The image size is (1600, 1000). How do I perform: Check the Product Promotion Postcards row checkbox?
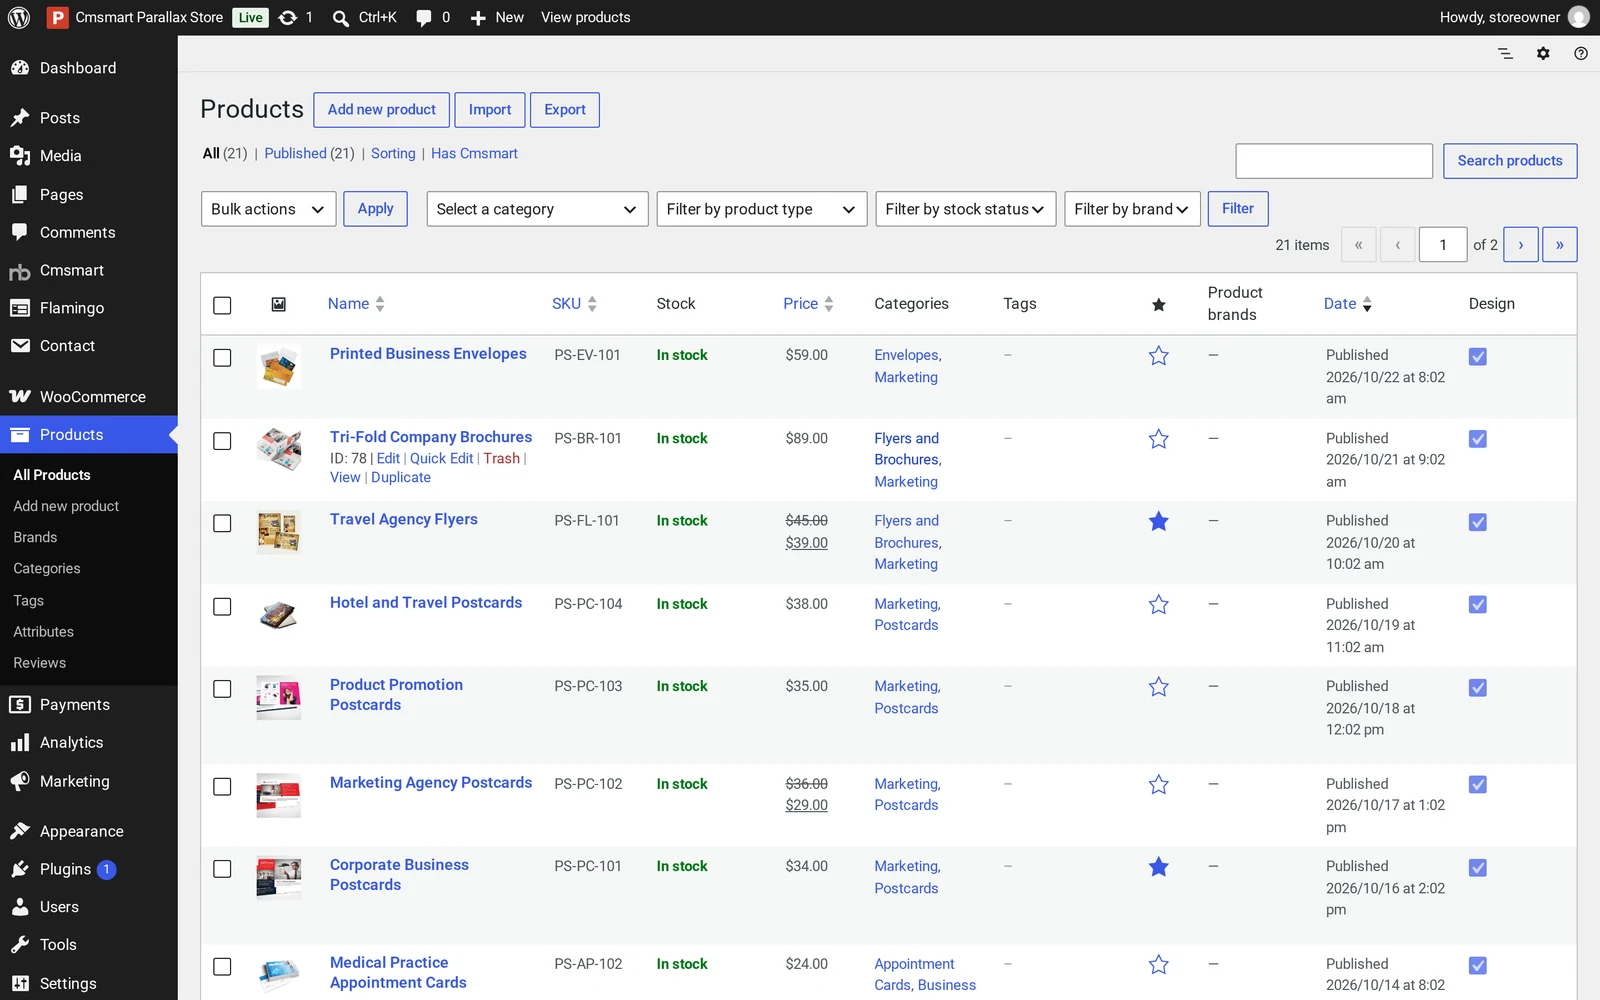click(222, 689)
